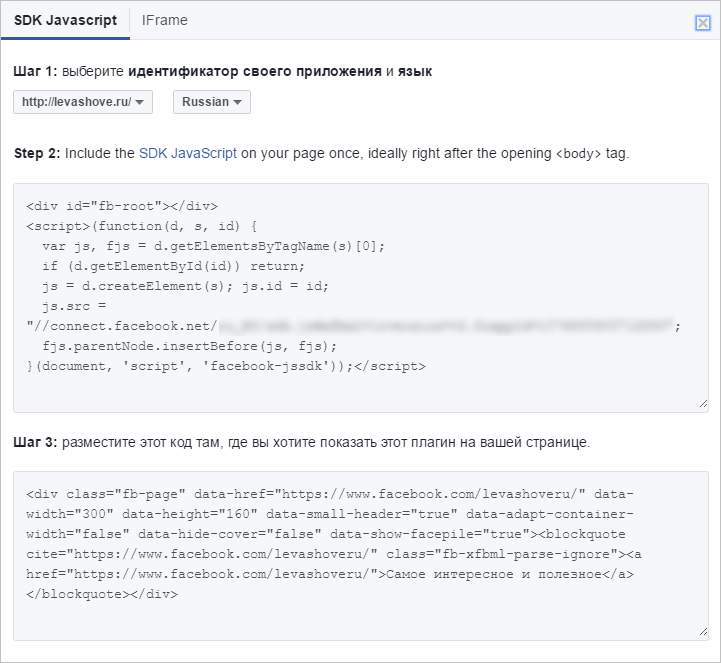Image resolution: width=721 pixels, height=663 pixels.
Task: Click the <div id="fb-root"></div> code line
Action: pyautogui.click(x=122, y=206)
